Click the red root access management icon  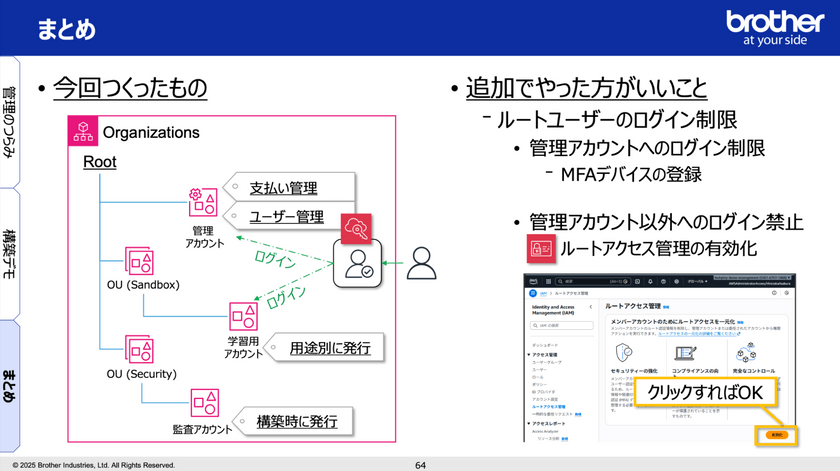coord(540,248)
